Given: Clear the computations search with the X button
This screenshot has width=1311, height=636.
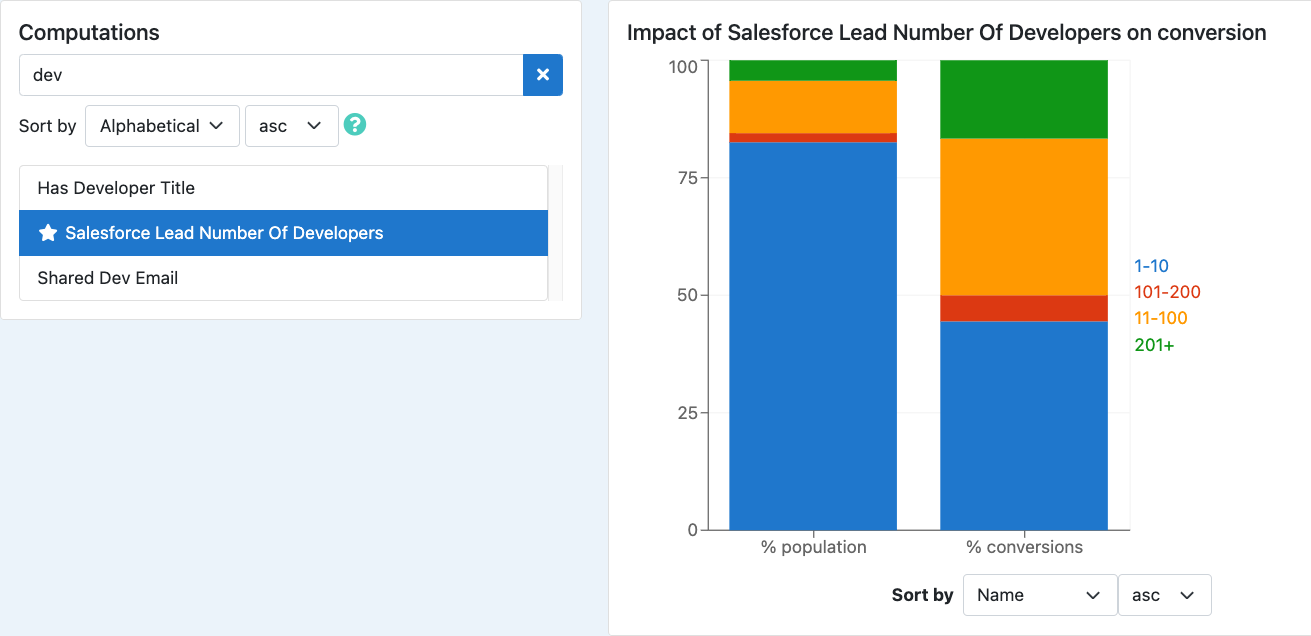Looking at the screenshot, I should tap(543, 75).
